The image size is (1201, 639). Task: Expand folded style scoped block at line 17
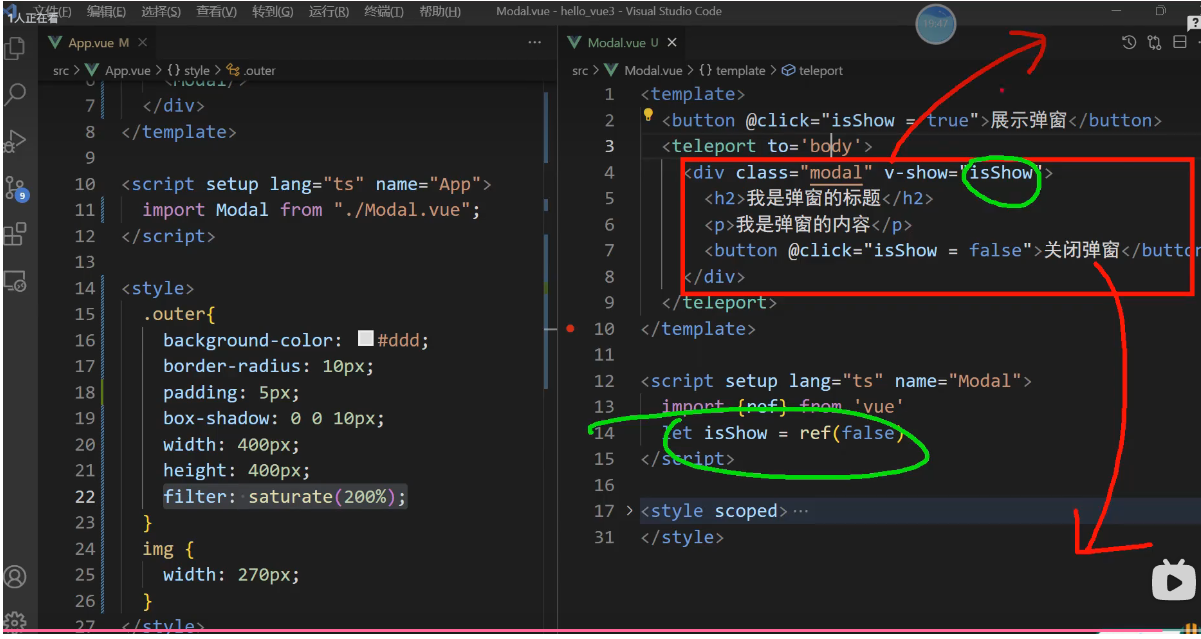pos(629,511)
